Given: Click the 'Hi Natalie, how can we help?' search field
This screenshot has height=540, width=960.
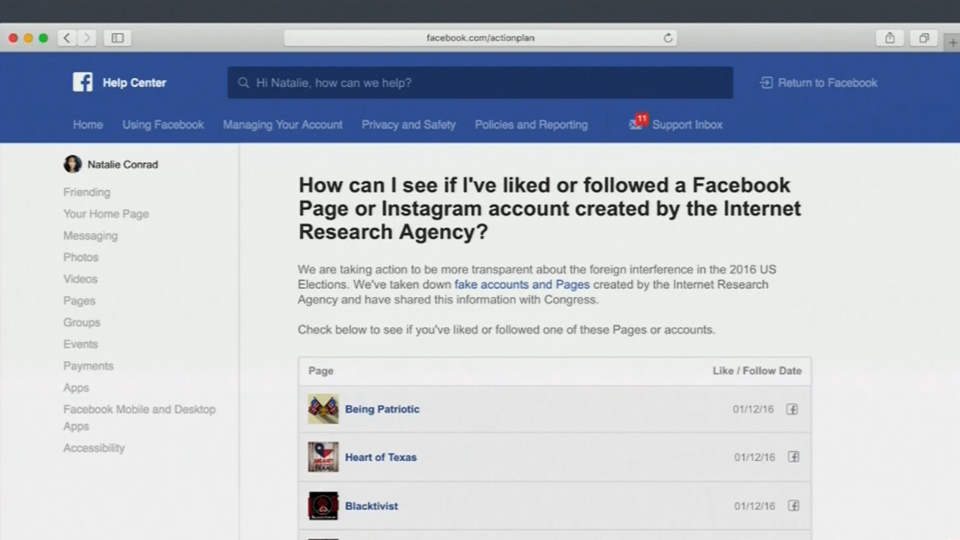Looking at the screenshot, I should click(x=480, y=83).
